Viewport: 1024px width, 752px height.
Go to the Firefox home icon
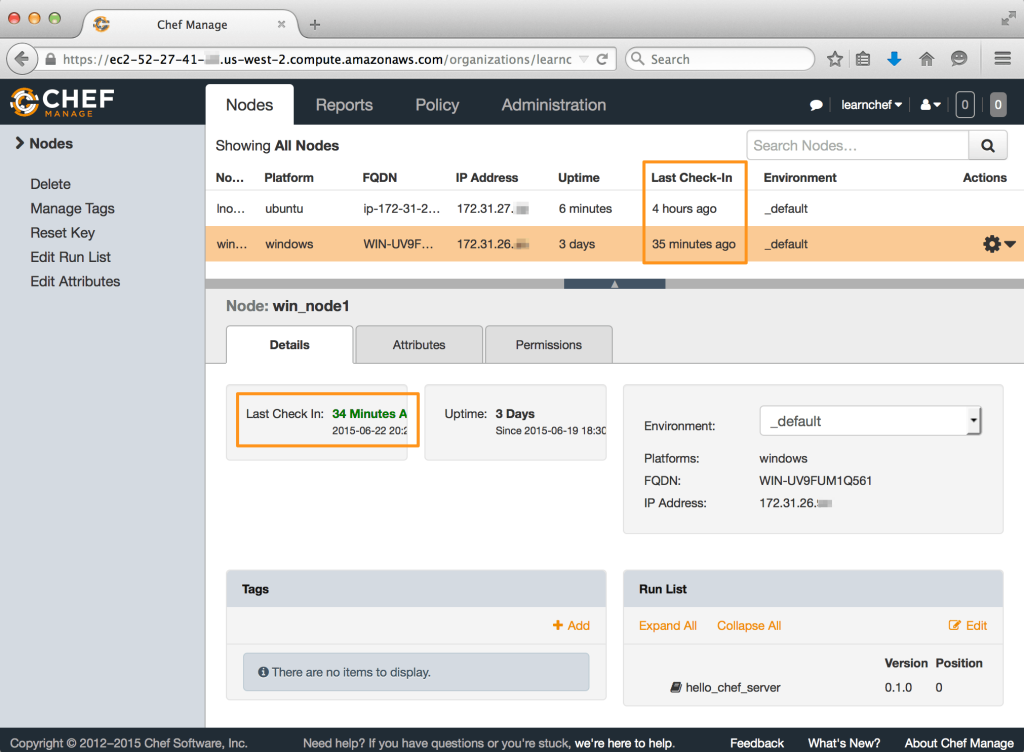(x=926, y=59)
